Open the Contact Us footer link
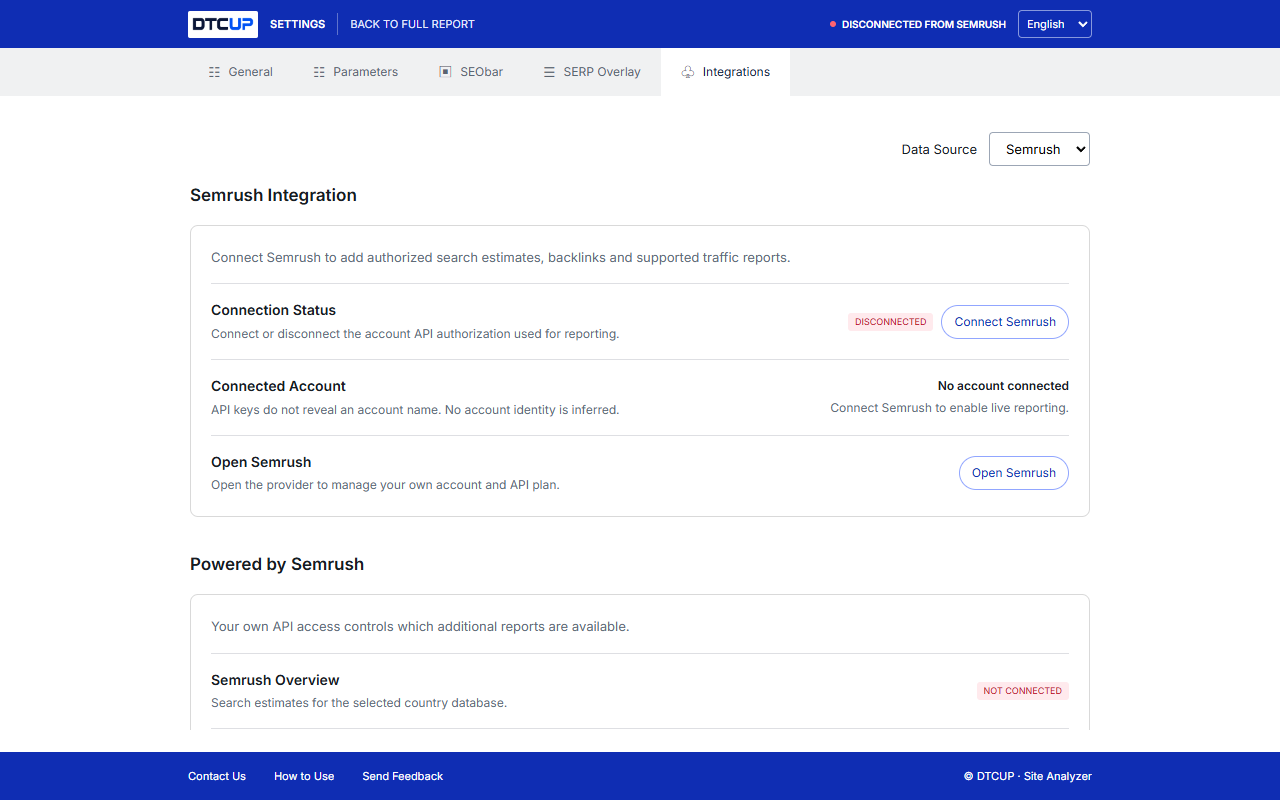The image size is (1280, 800). pos(217,776)
